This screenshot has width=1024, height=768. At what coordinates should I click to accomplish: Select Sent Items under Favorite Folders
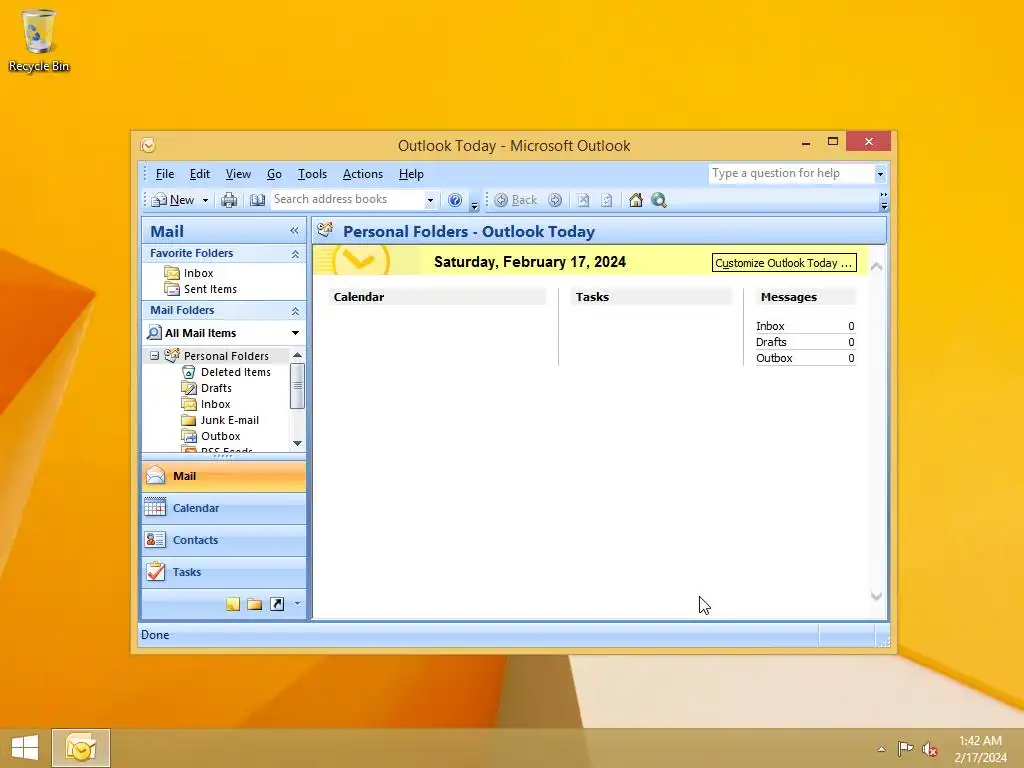[x=210, y=289]
